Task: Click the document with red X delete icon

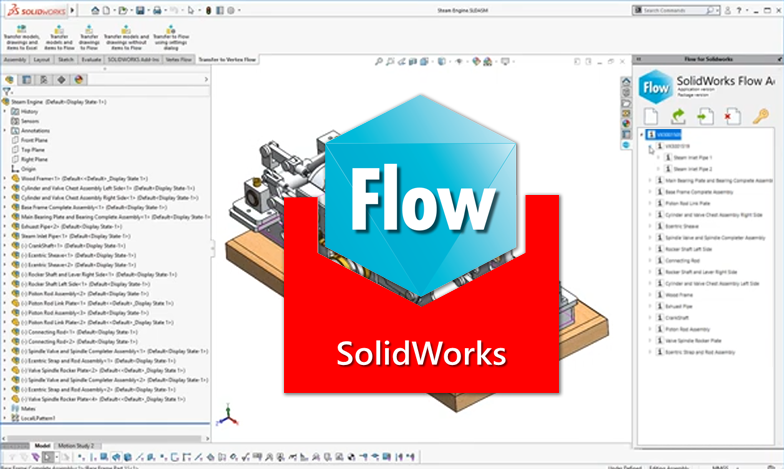Action: tap(732, 116)
